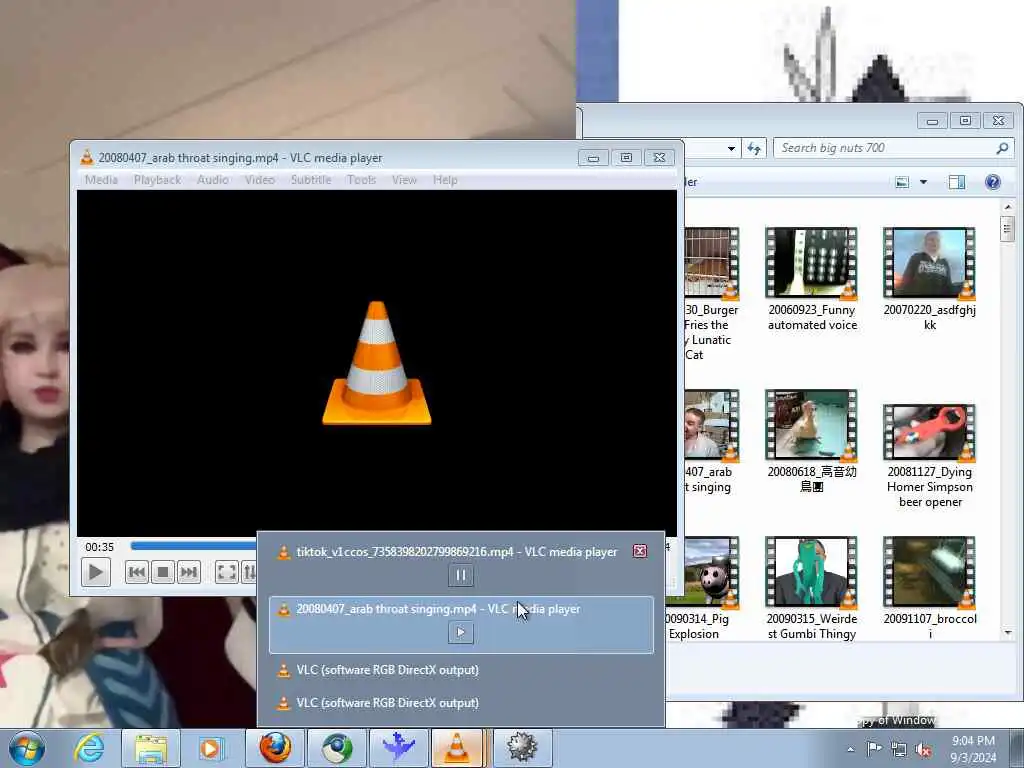
Task: Open the Audio menu in VLC
Action: click(213, 180)
